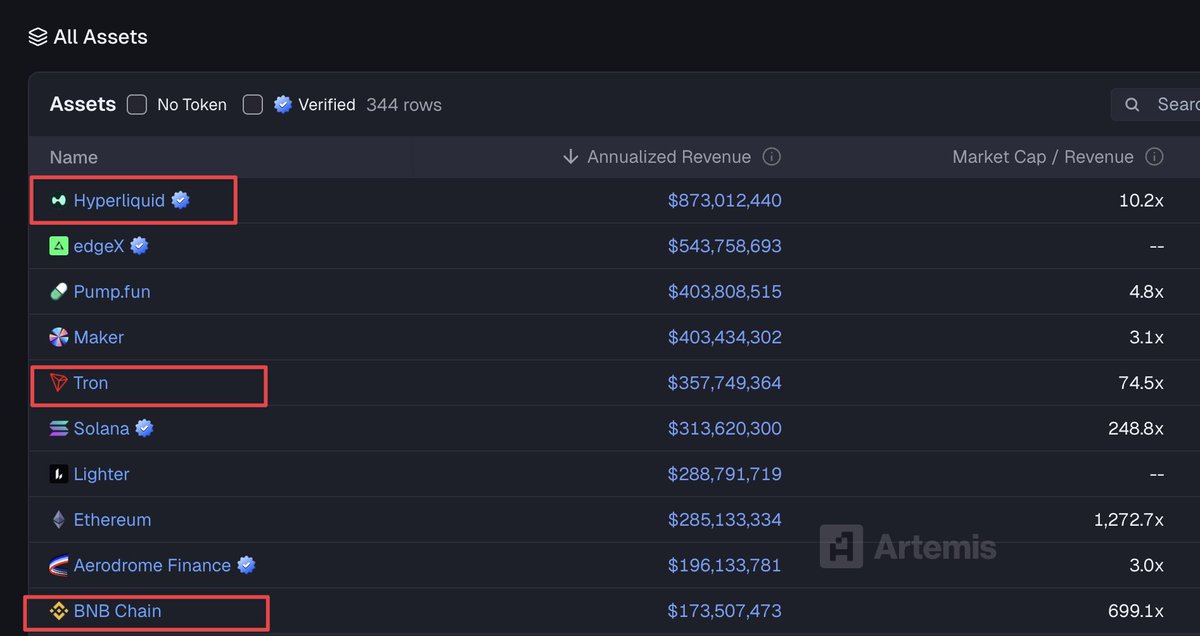Click Aerodrome Finance's verified badge
The image size is (1200, 636).
point(246,565)
